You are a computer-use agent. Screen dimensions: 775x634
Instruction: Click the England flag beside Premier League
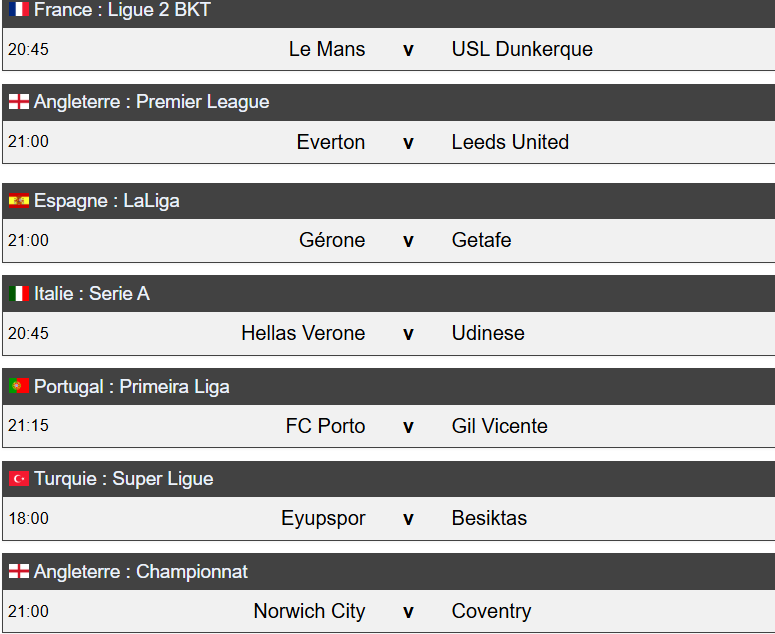point(19,102)
